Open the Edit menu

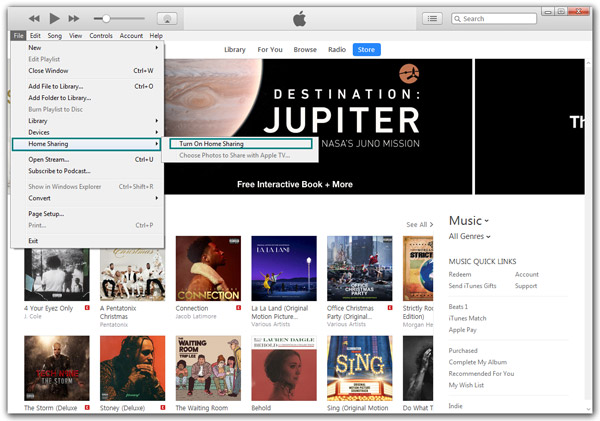(x=35, y=36)
